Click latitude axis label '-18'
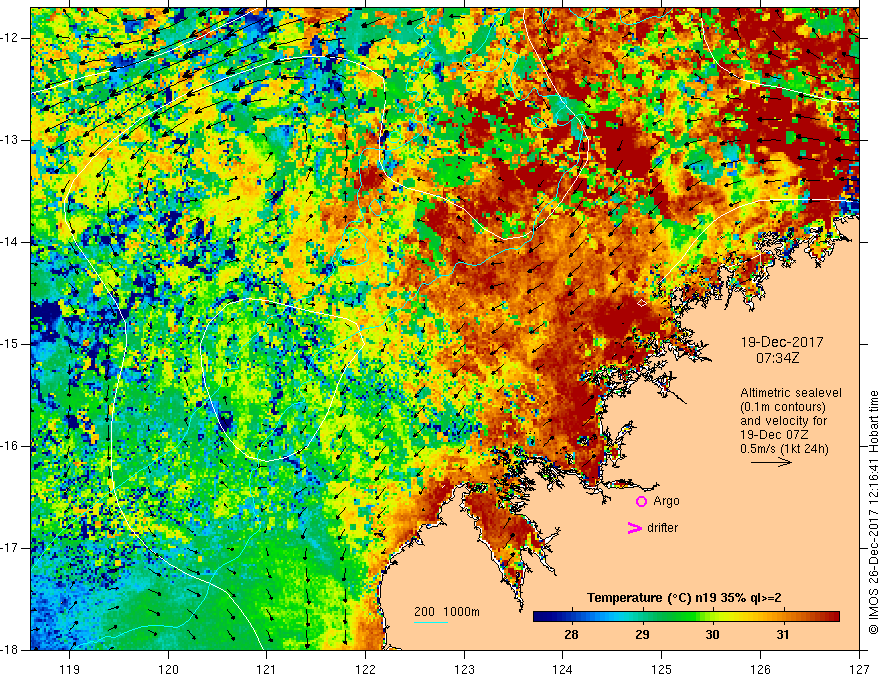This screenshot has width=880, height=680. click(10, 650)
